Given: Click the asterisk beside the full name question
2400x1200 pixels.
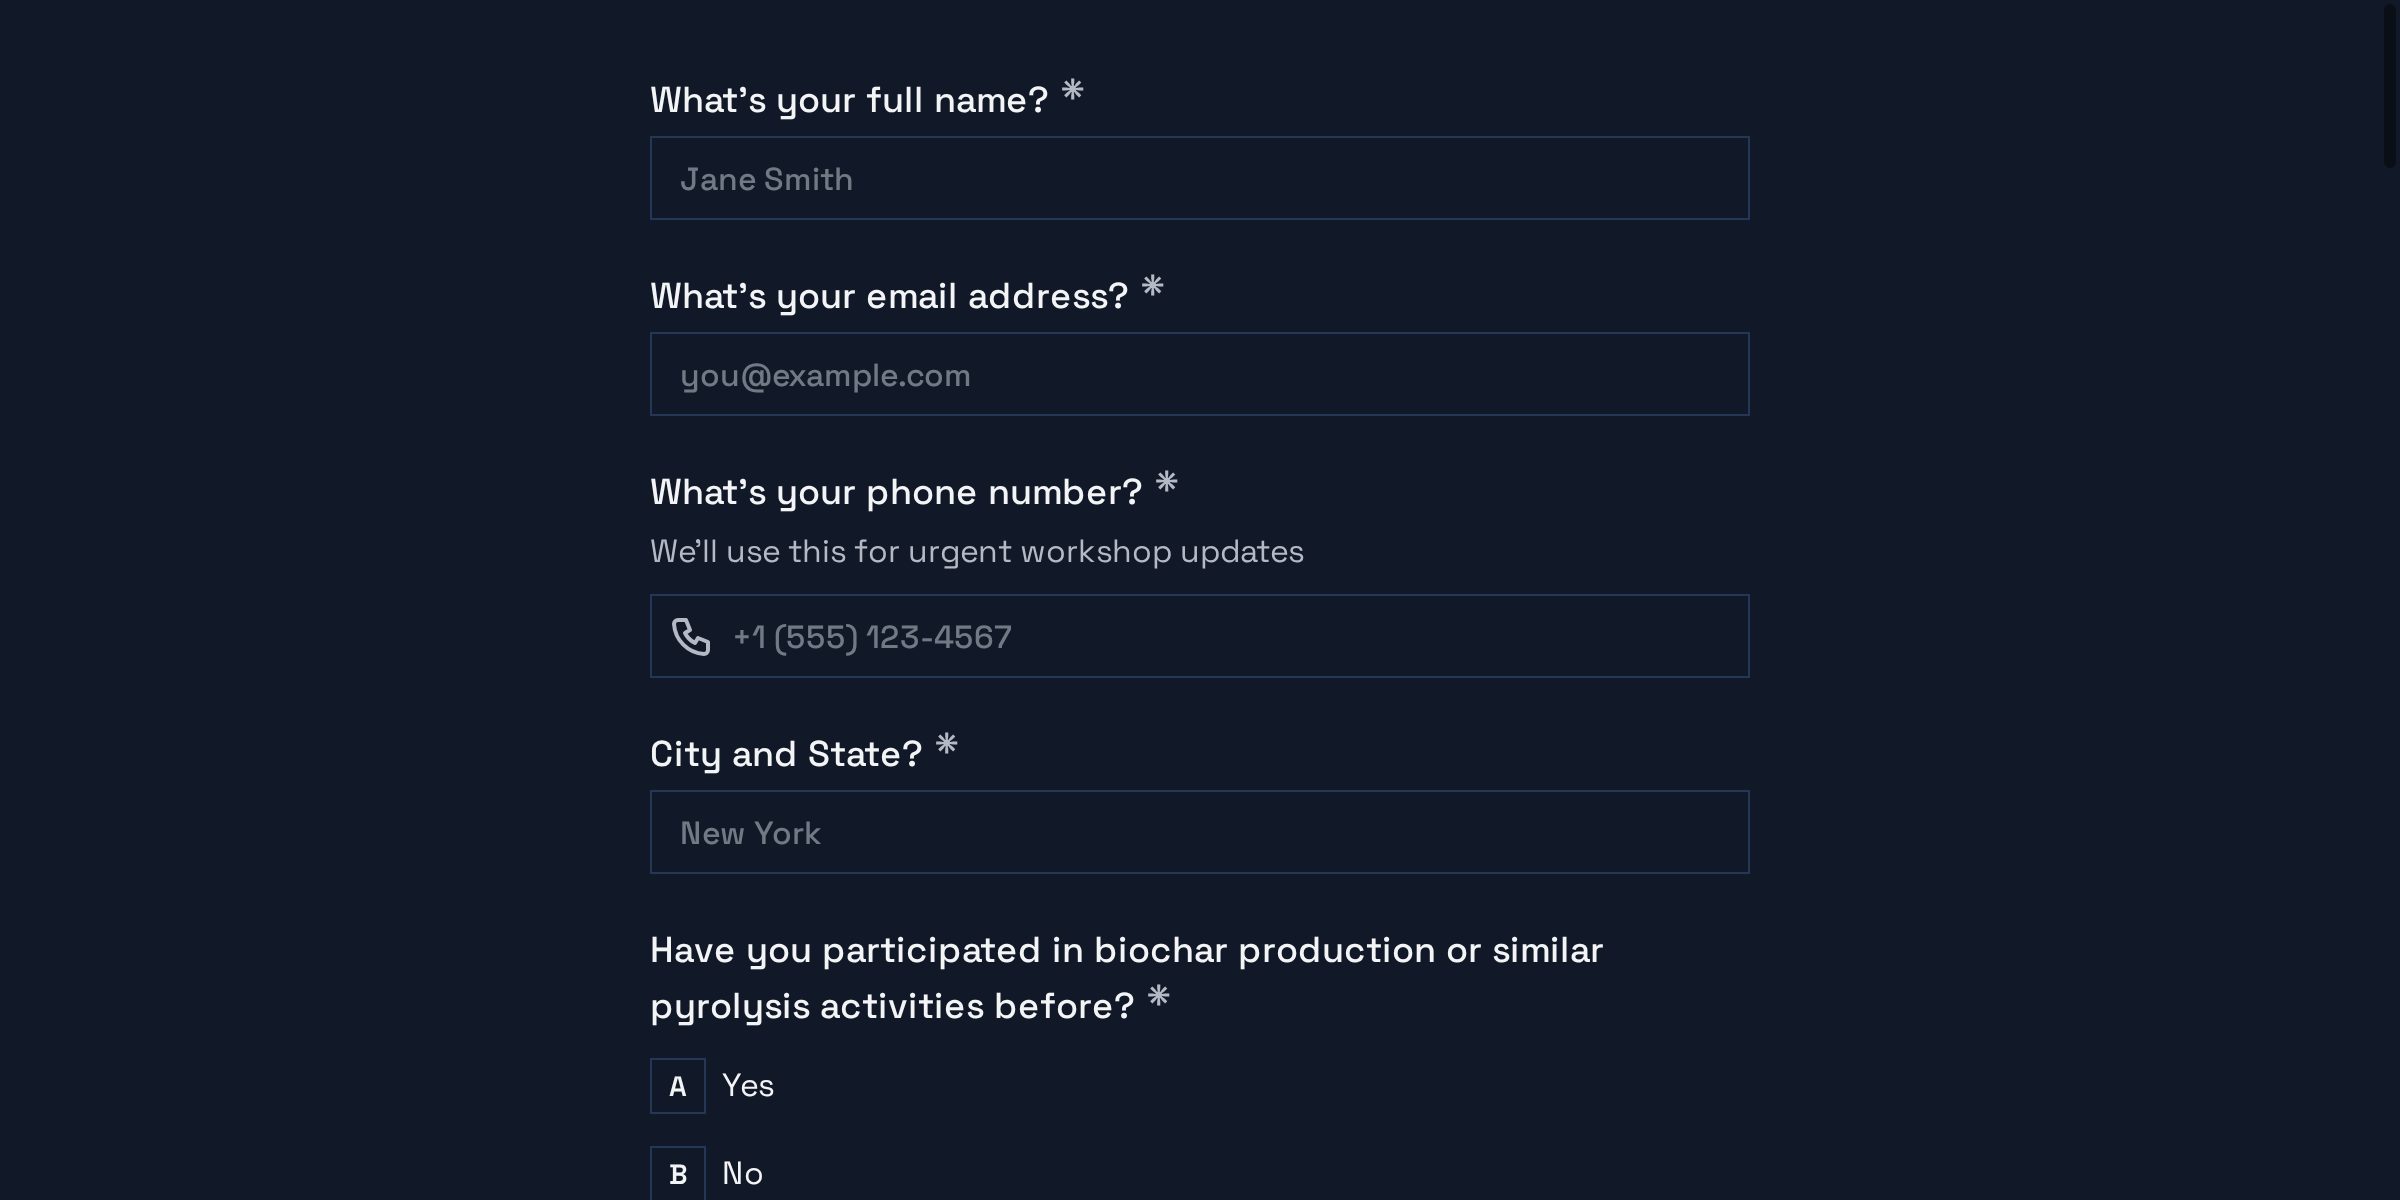Looking at the screenshot, I should click(1072, 91).
